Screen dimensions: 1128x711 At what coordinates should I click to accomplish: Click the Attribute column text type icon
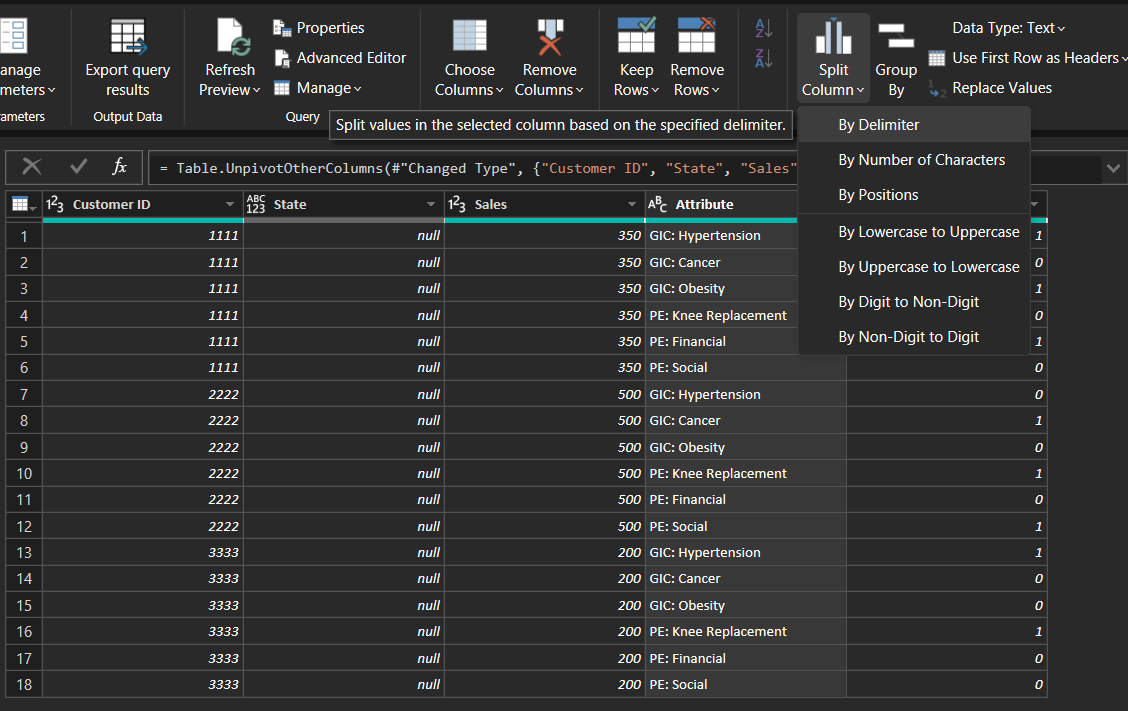(x=658, y=204)
